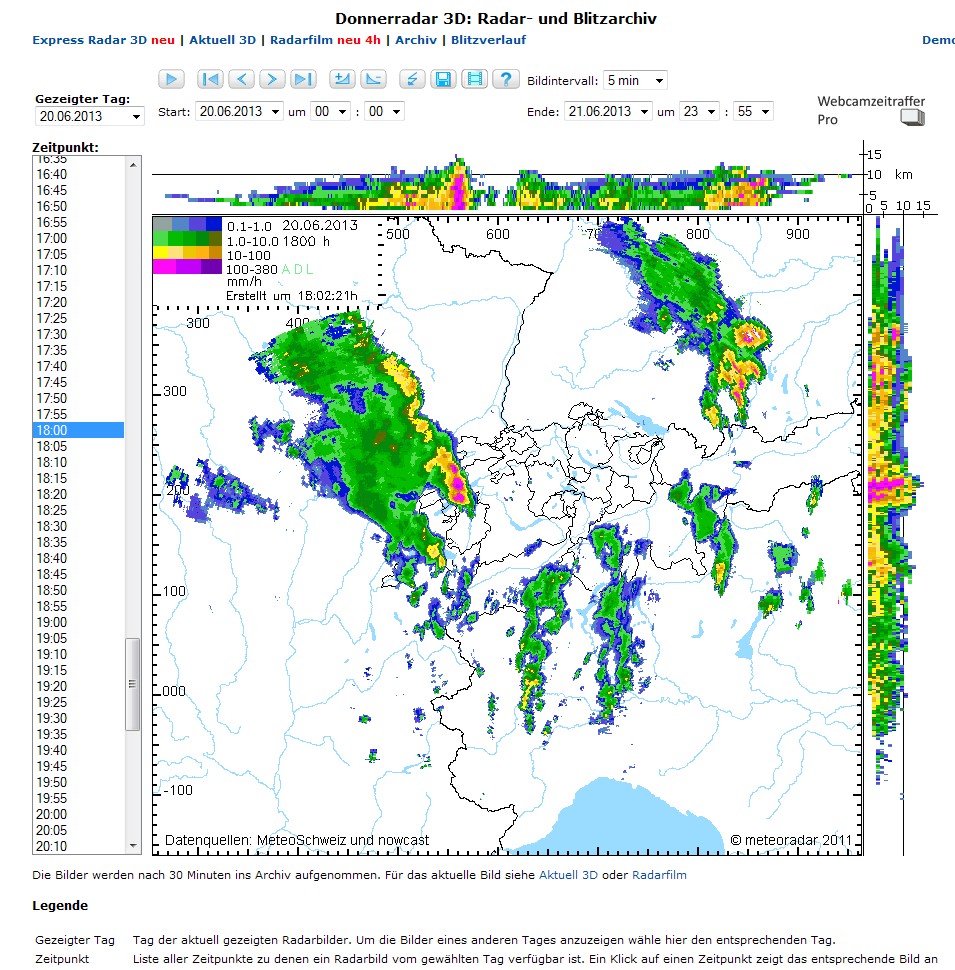Click the faster animation speed icon

point(342,79)
